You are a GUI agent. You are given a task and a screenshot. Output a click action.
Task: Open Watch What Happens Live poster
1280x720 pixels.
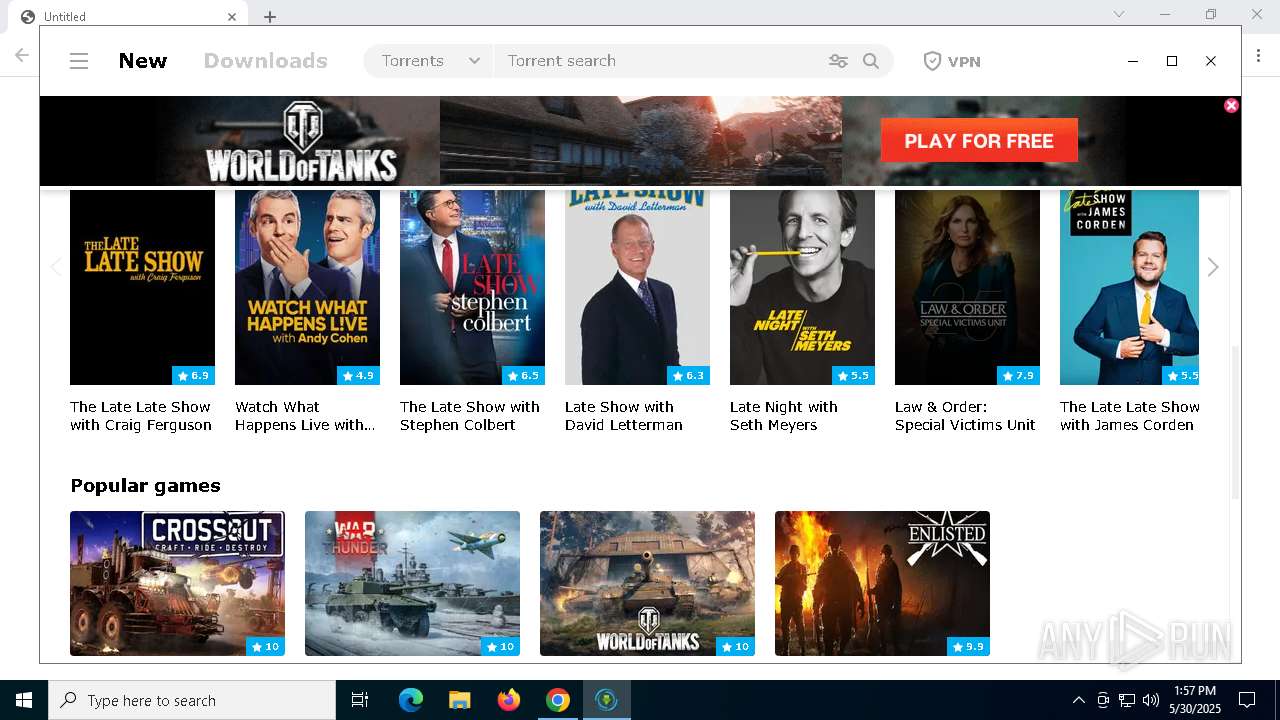click(307, 288)
